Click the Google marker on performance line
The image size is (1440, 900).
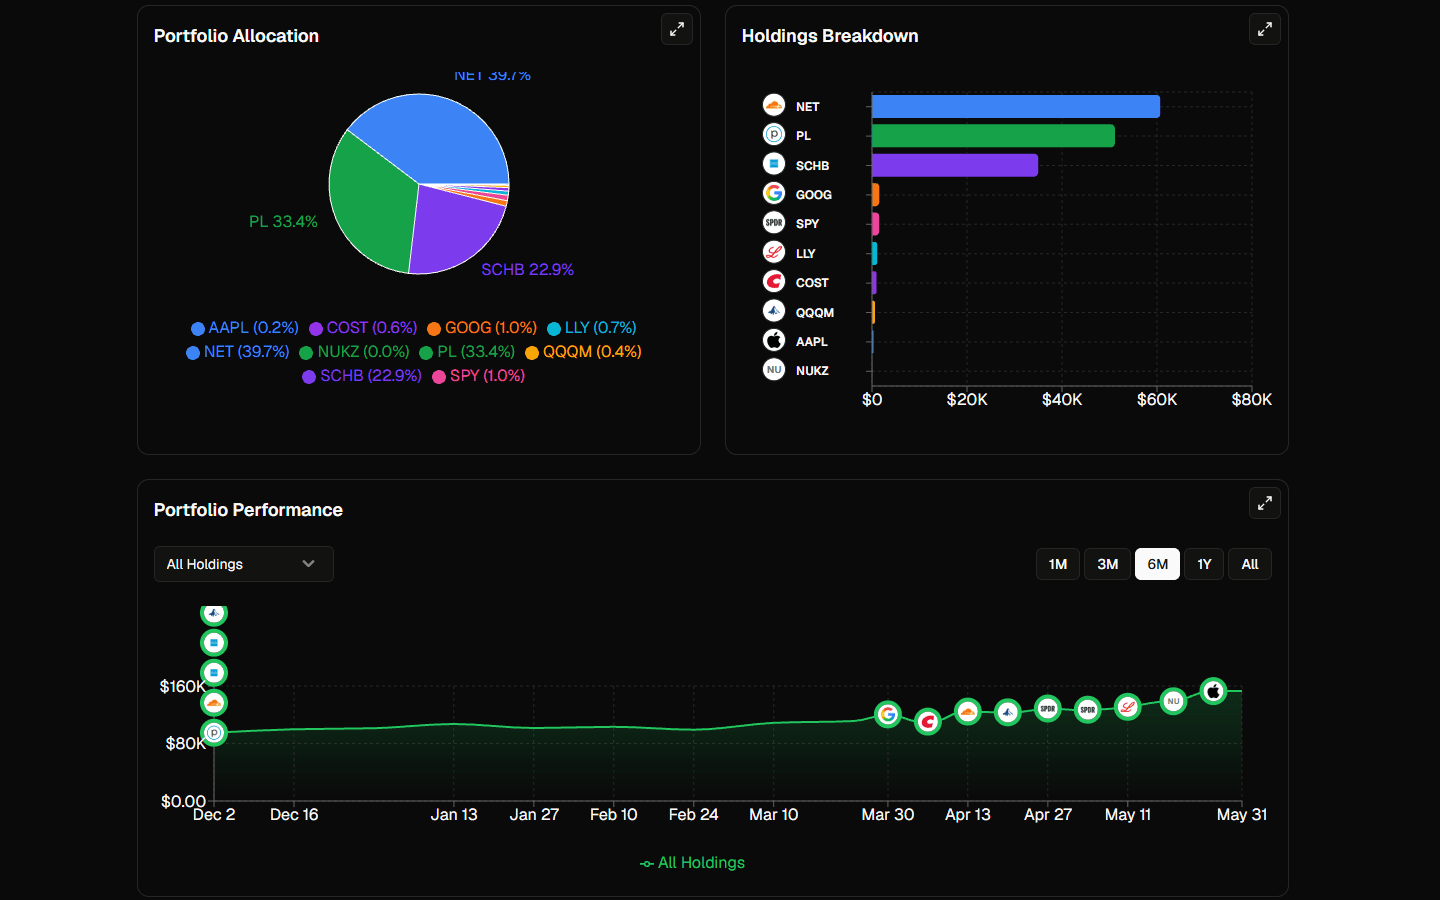point(888,714)
